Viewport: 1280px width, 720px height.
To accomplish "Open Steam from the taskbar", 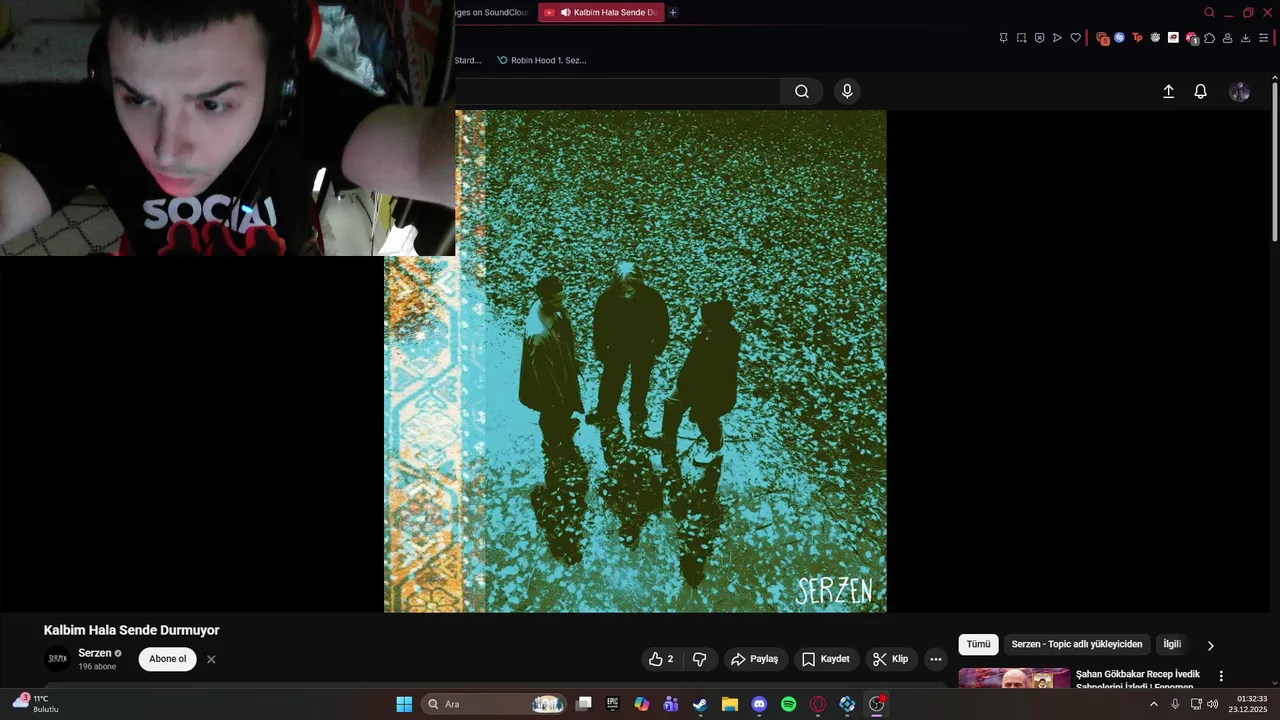I will point(700,704).
